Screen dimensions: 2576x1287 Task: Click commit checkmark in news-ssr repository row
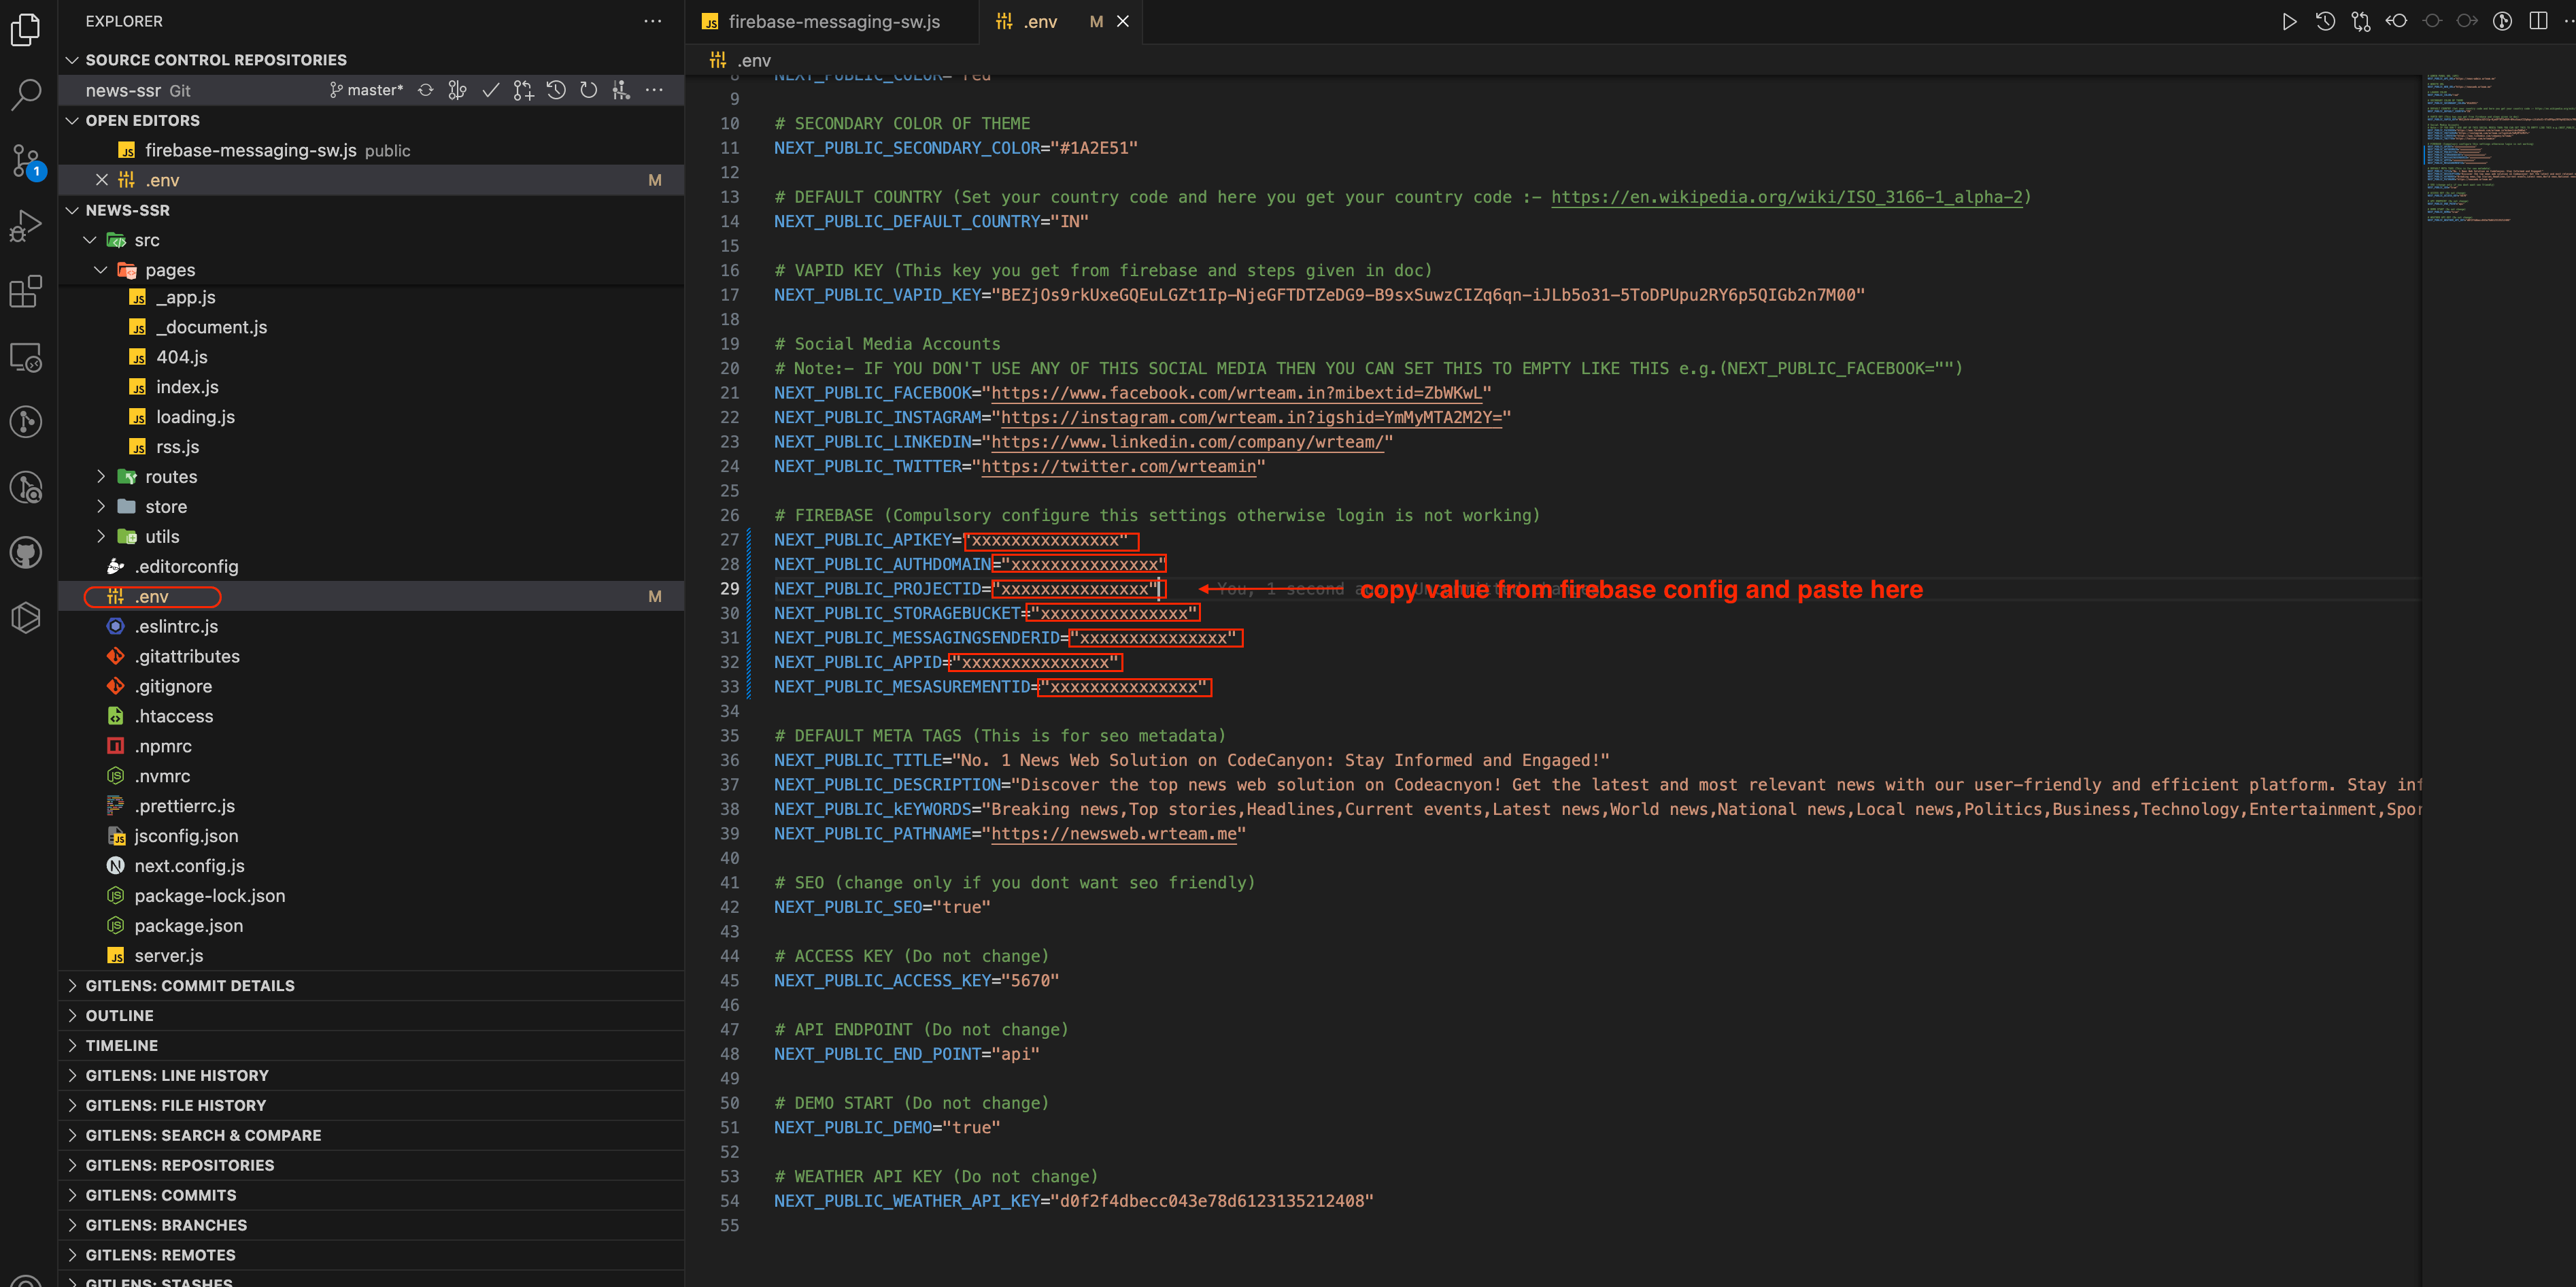pos(490,90)
